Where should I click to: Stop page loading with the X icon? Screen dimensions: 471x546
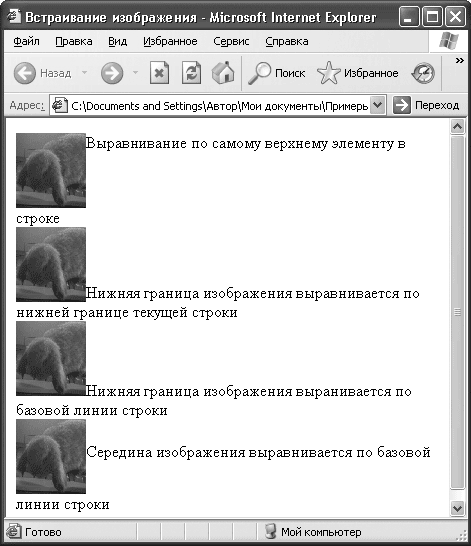point(159,73)
